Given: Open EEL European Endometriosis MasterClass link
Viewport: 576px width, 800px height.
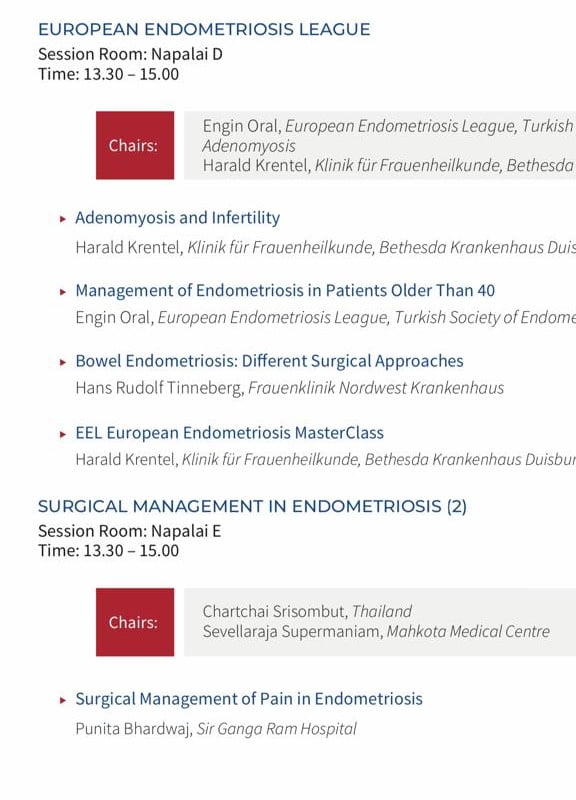Looking at the screenshot, I should click(230, 433).
